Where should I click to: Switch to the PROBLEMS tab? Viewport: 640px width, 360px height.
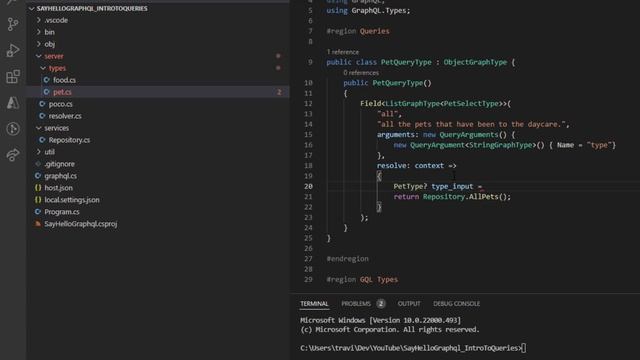pyautogui.click(x=356, y=304)
